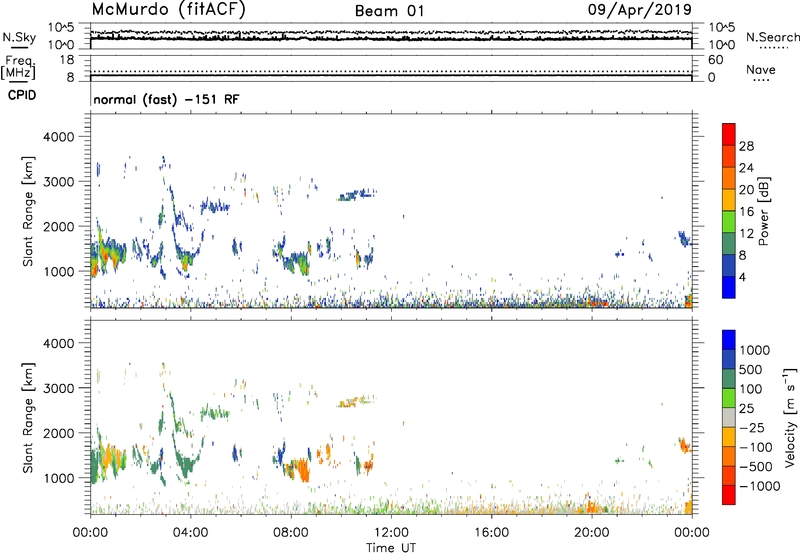The image size is (800, 554).
Task: Select the -100 velocity scale label
Action: (x=756, y=447)
